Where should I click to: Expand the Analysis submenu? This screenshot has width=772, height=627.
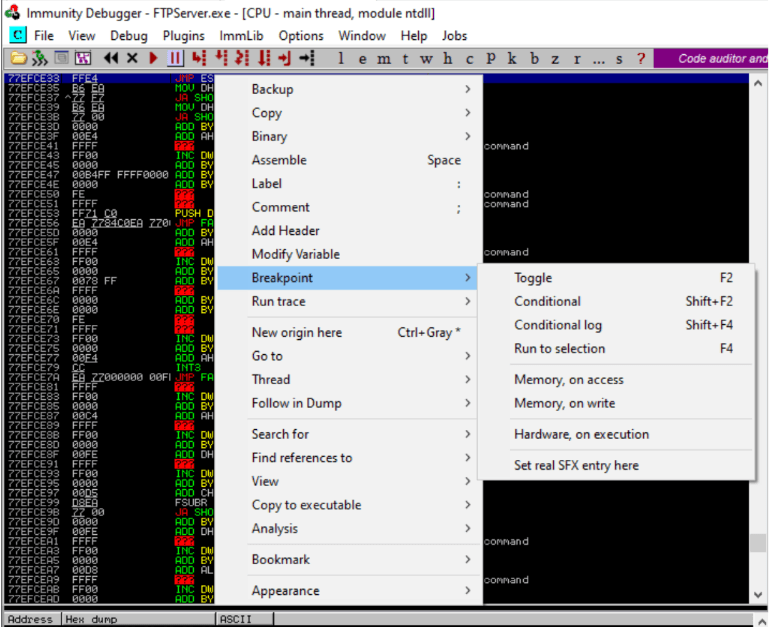tap(349, 529)
